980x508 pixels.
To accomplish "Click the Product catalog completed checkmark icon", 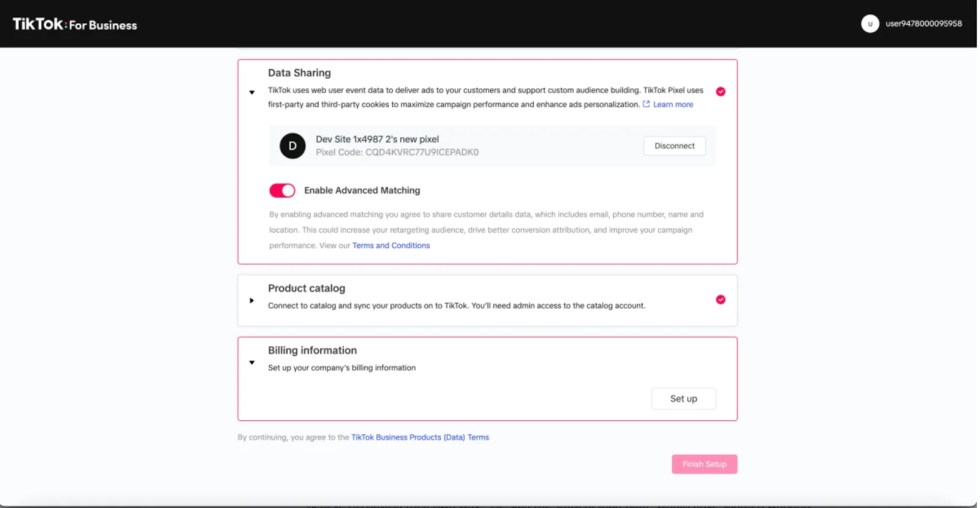I will click(x=720, y=299).
